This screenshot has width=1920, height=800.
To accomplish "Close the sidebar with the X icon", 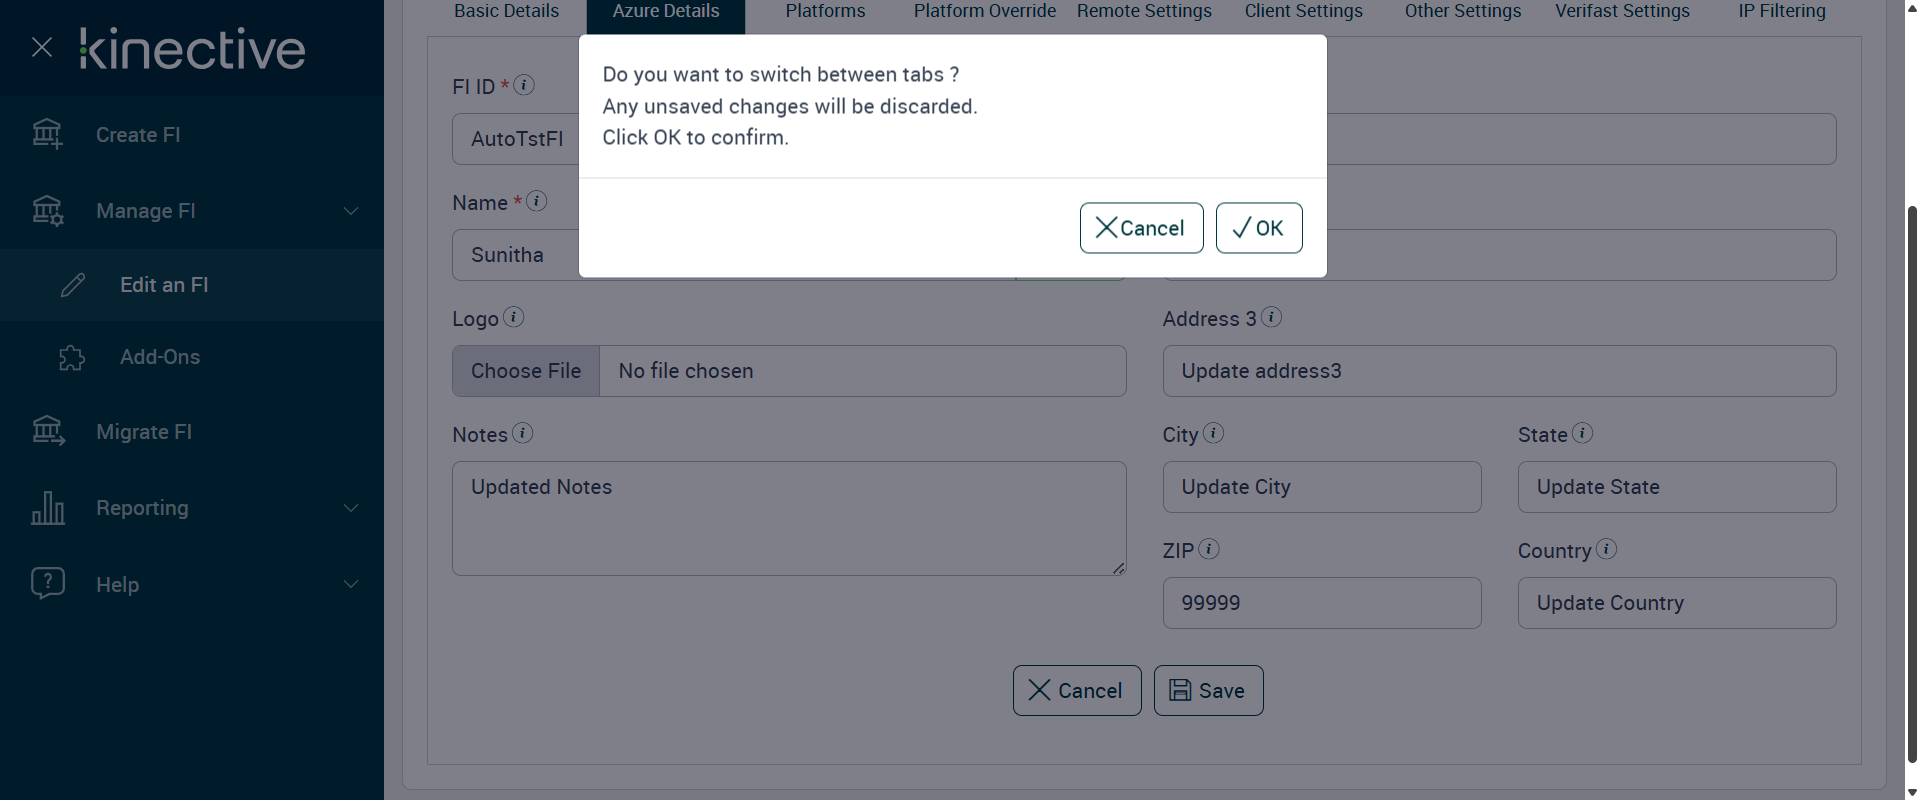I will point(42,47).
